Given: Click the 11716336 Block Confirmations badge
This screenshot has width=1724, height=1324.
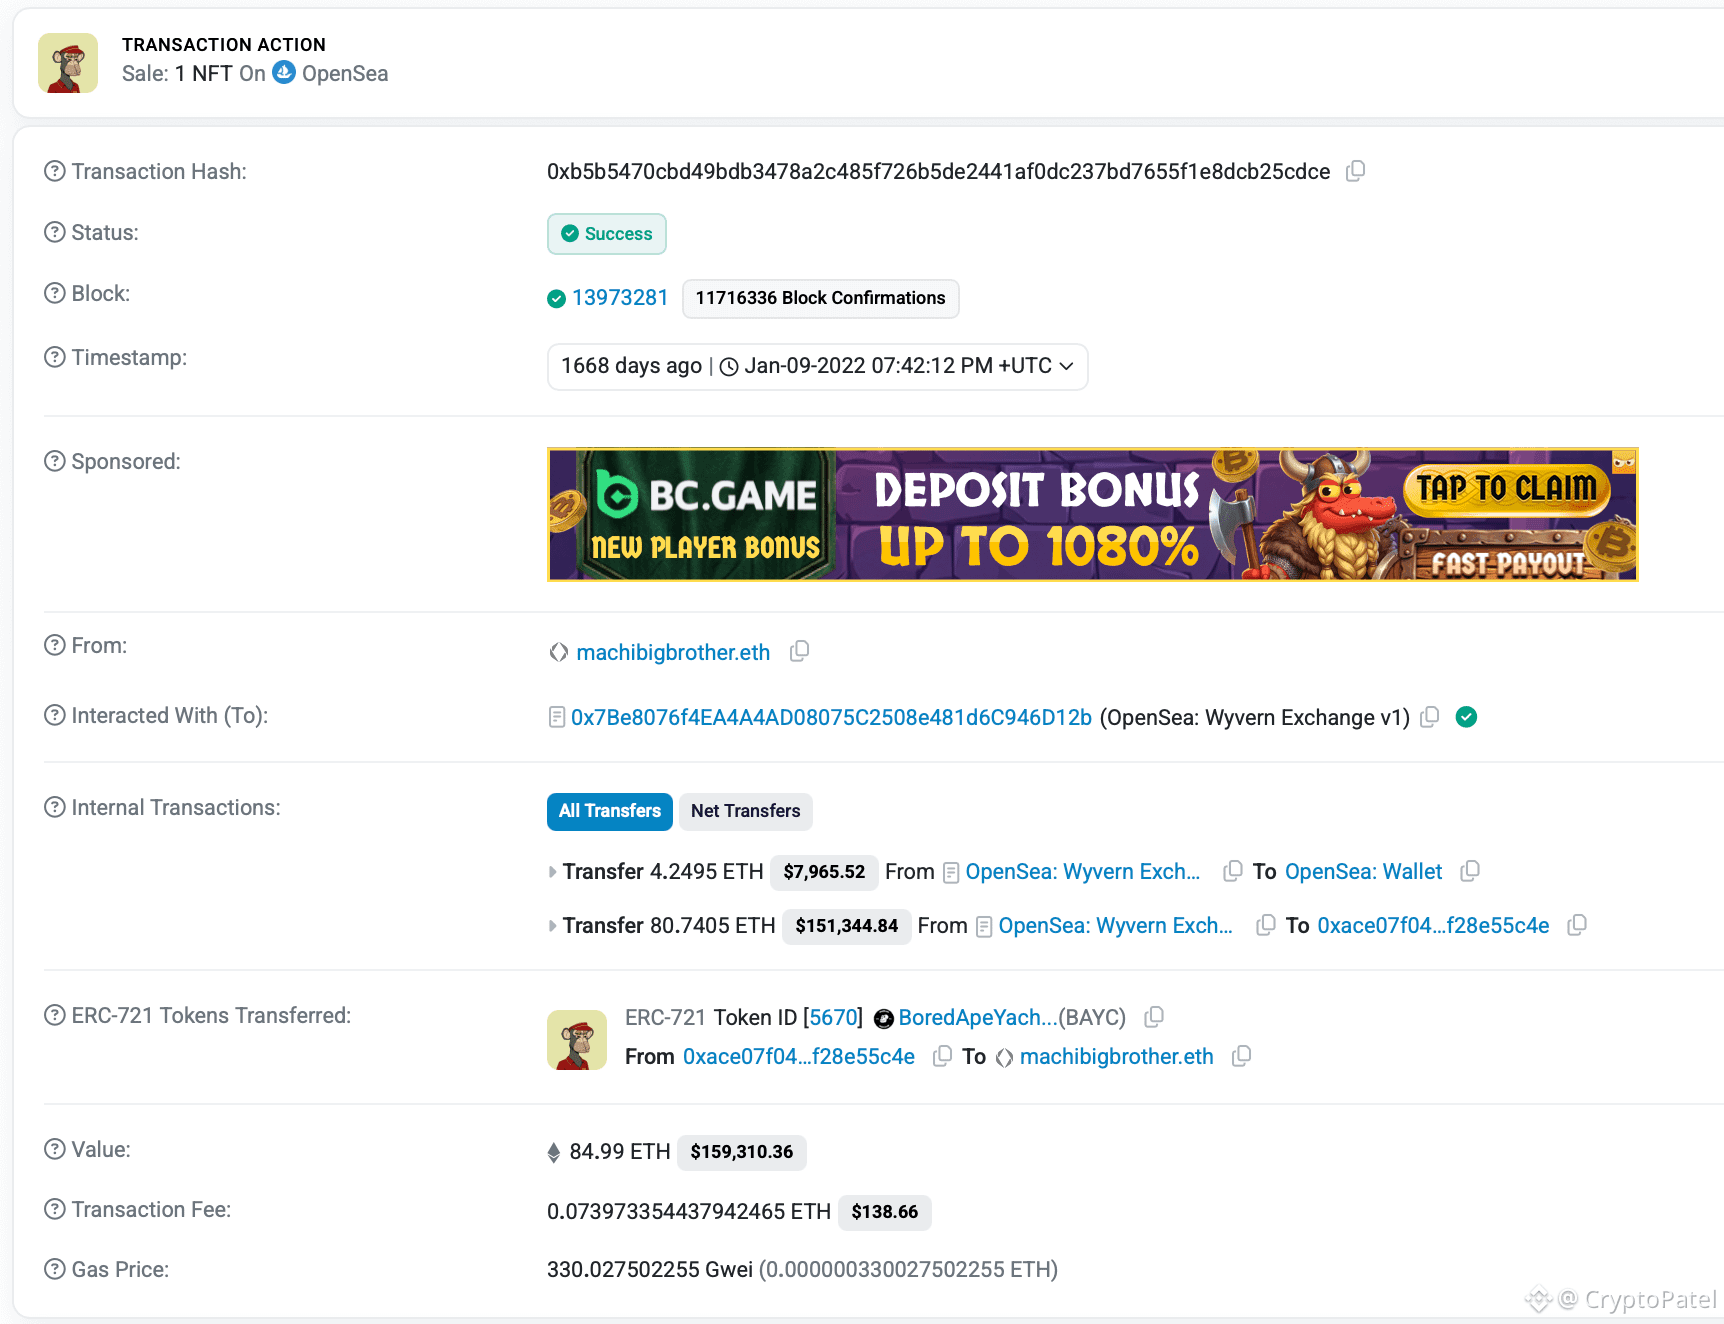Looking at the screenshot, I should click(x=821, y=298).
